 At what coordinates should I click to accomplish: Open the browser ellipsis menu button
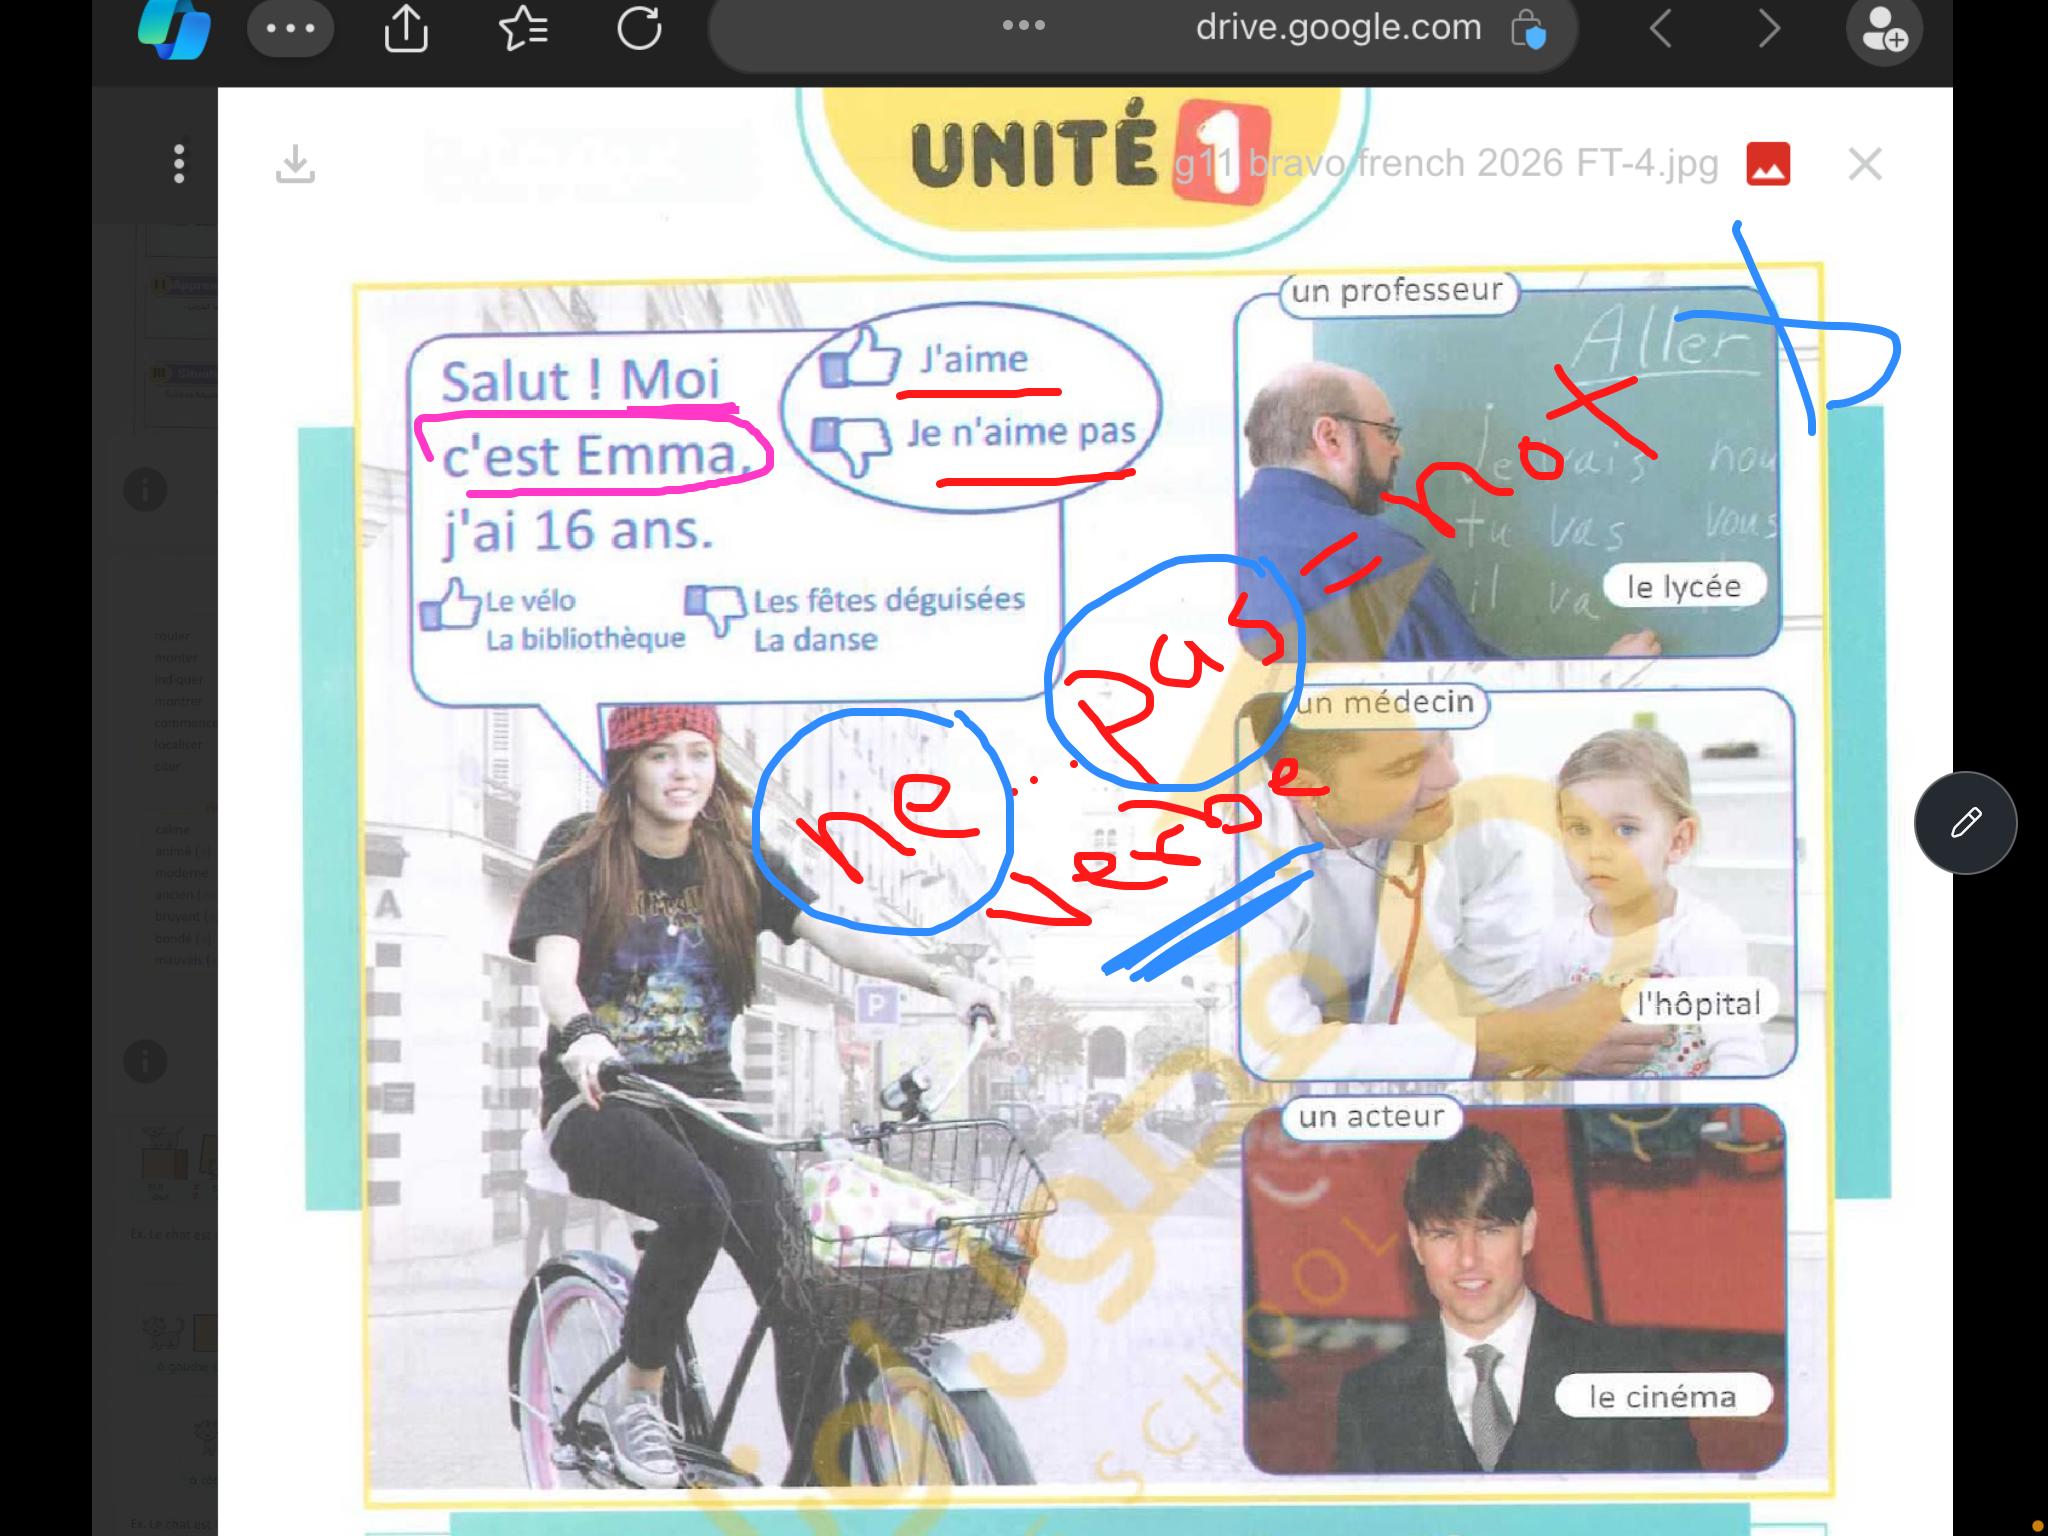290,29
